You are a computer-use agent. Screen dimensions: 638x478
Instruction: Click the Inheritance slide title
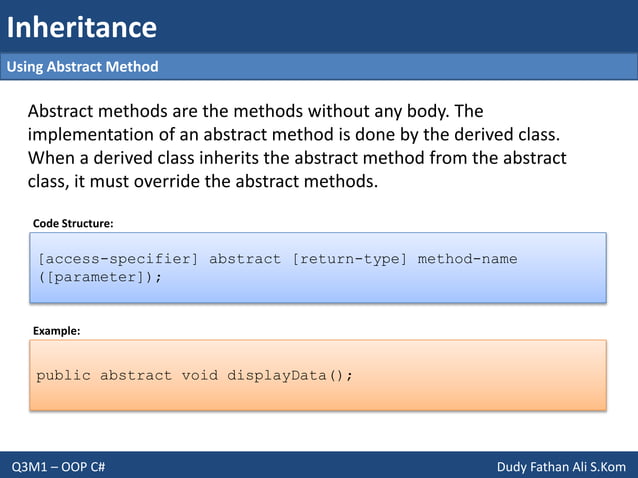82,27
